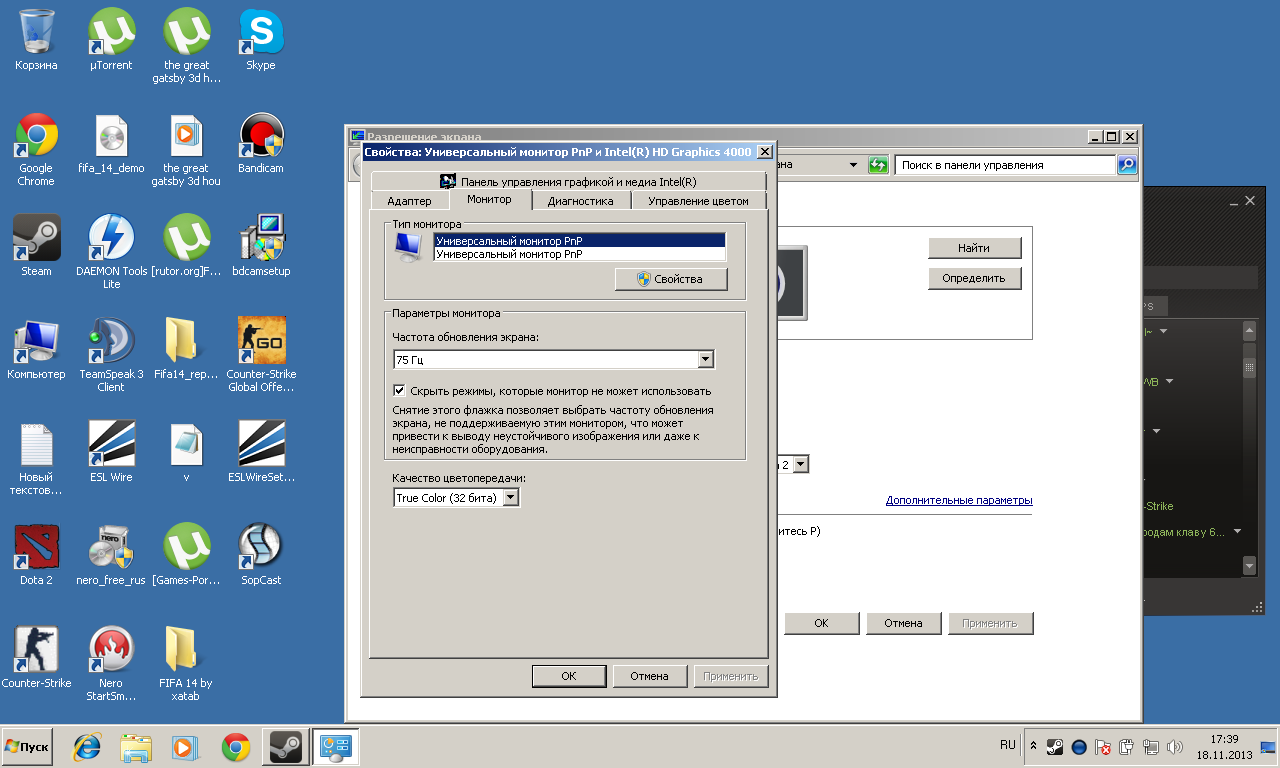Open dropdown next to 'родам клаву 6...' entry
The height and width of the screenshot is (768, 1280).
(x=1237, y=532)
